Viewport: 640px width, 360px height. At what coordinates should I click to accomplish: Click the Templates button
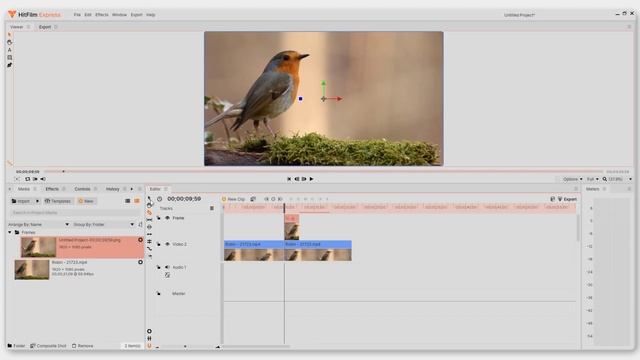(x=58, y=201)
